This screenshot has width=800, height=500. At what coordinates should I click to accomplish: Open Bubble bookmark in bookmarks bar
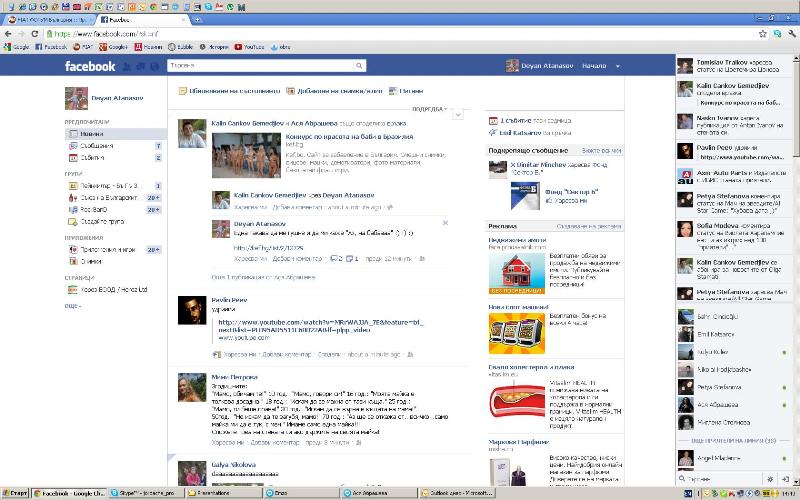pos(180,47)
